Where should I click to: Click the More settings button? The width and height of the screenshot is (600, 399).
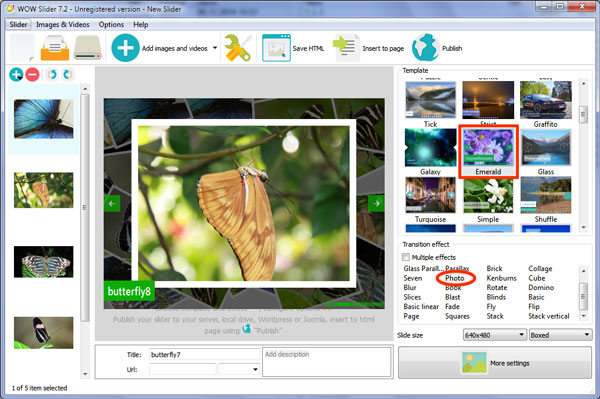[495, 363]
